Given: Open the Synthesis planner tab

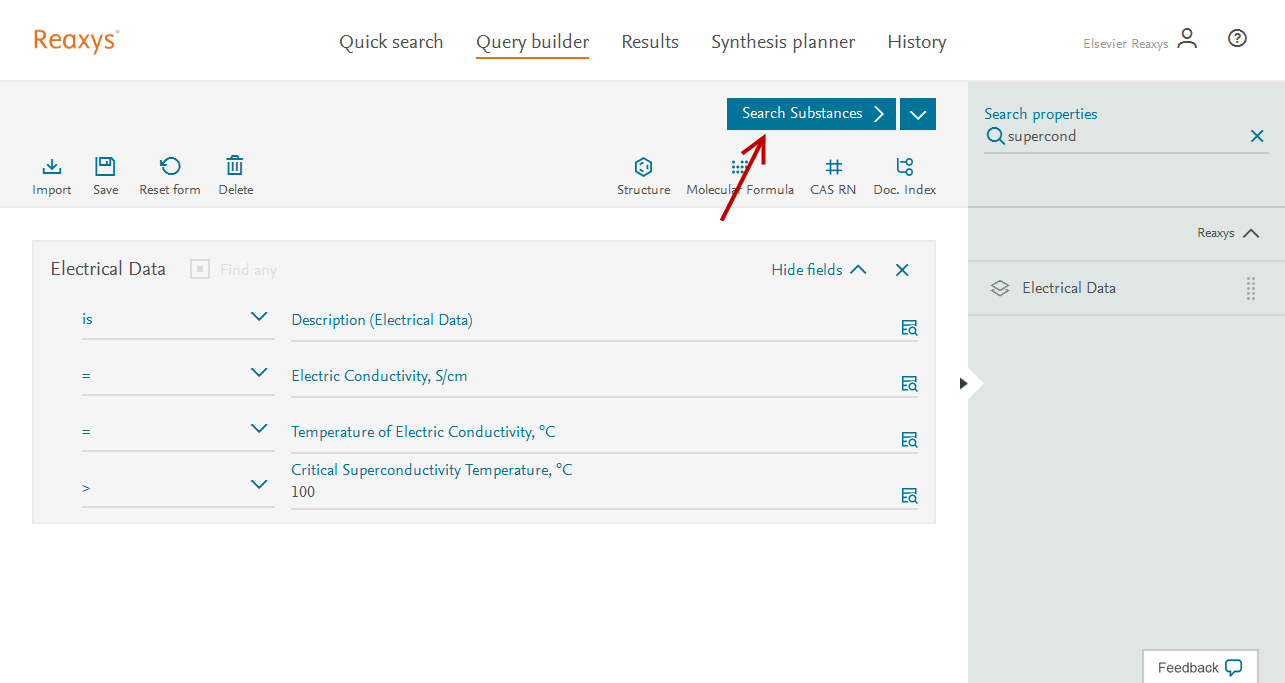Looking at the screenshot, I should [x=783, y=42].
